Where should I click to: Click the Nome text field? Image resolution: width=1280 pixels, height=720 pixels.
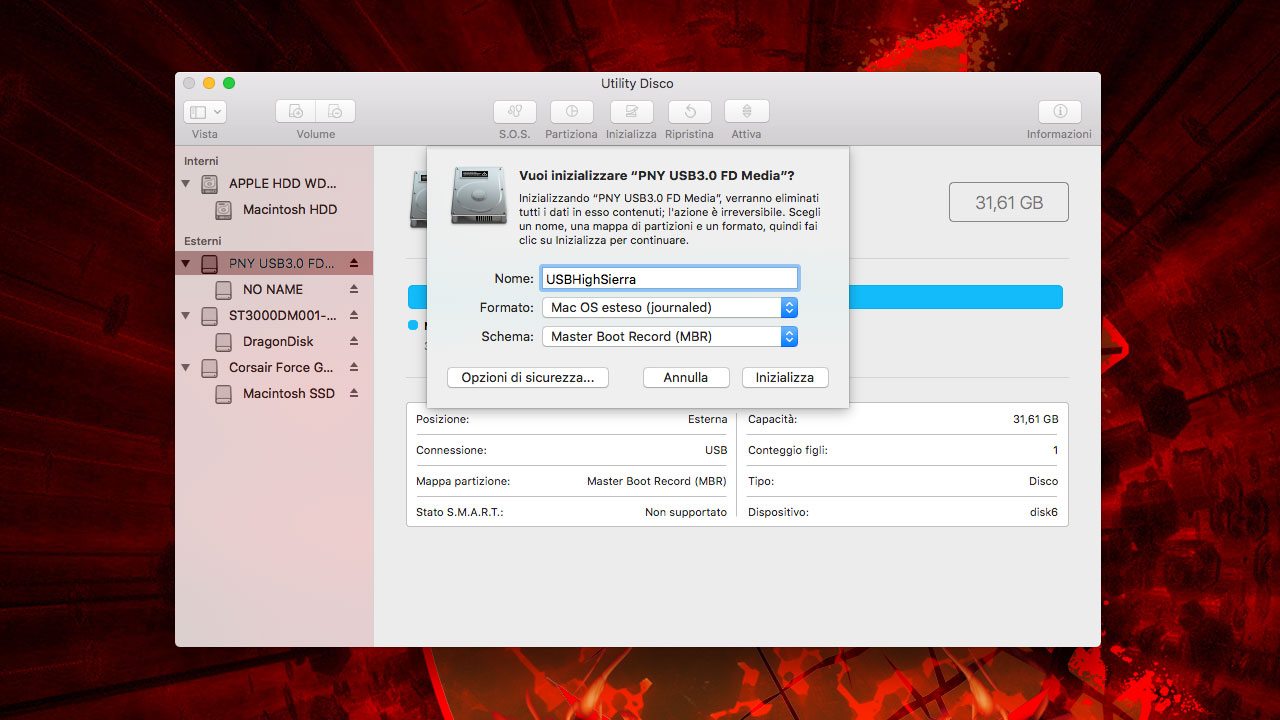click(x=669, y=279)
